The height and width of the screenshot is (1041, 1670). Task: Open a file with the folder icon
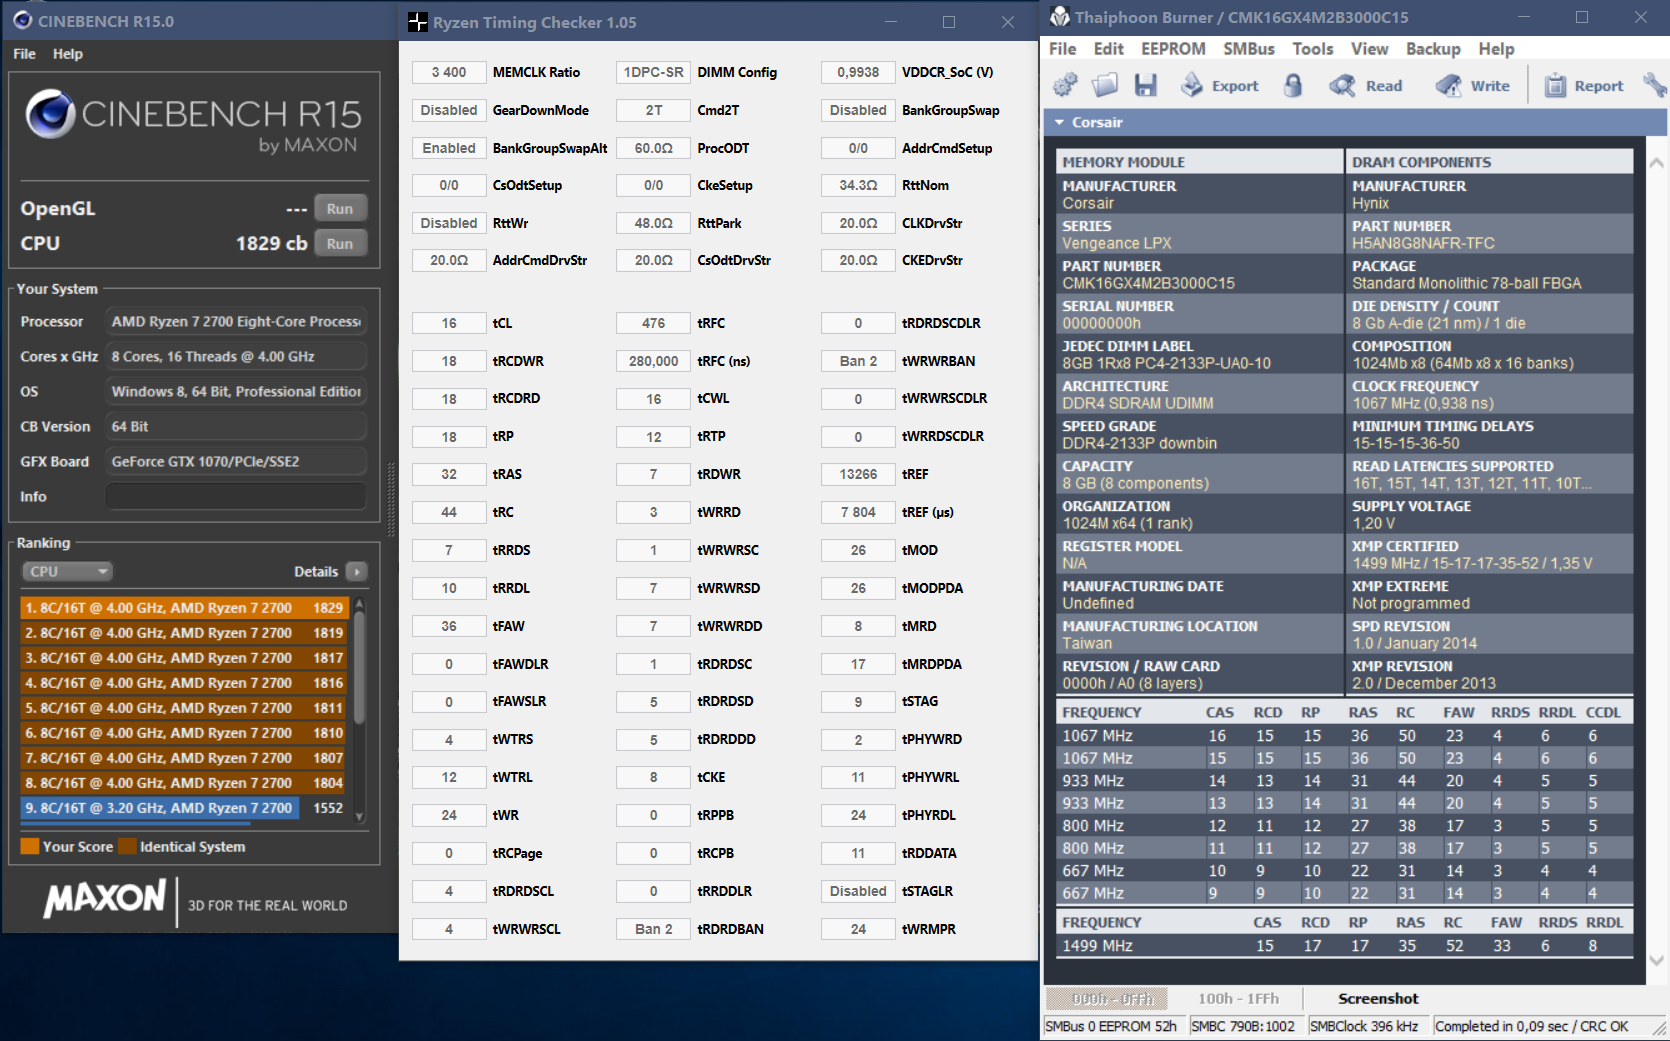tap(1105, 86)
